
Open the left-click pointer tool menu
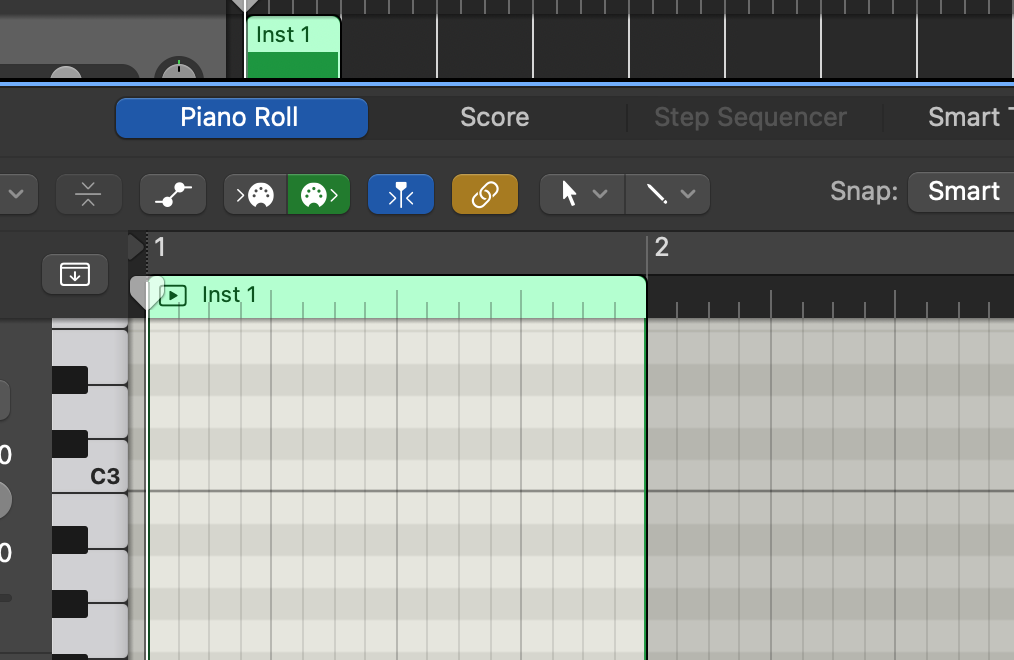582,194
